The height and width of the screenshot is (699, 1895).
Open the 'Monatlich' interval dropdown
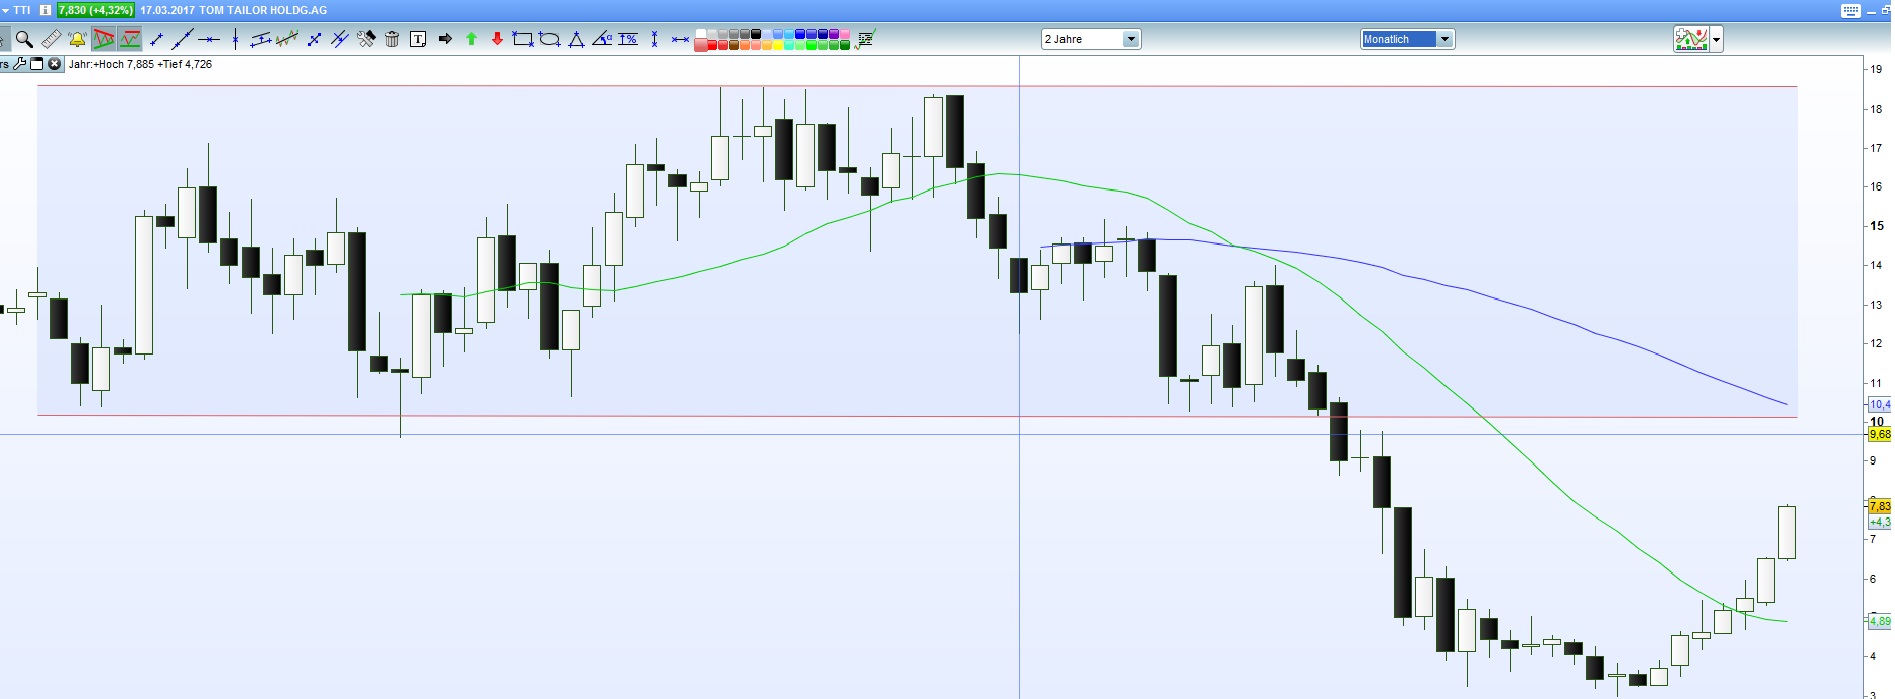click(1407, 39)
